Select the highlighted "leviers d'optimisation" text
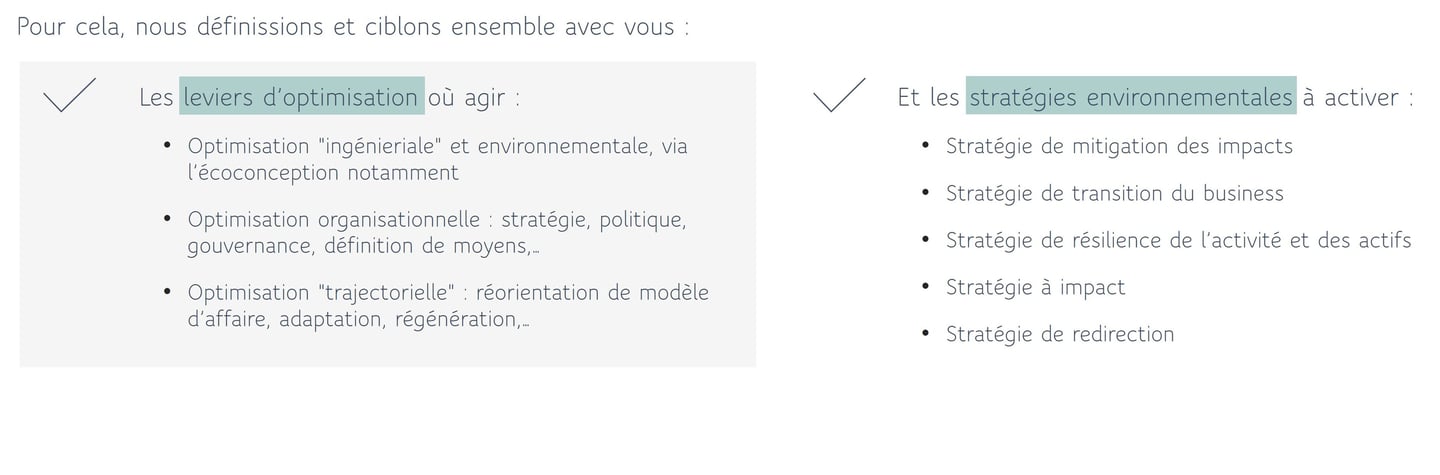 coord(301,97)
